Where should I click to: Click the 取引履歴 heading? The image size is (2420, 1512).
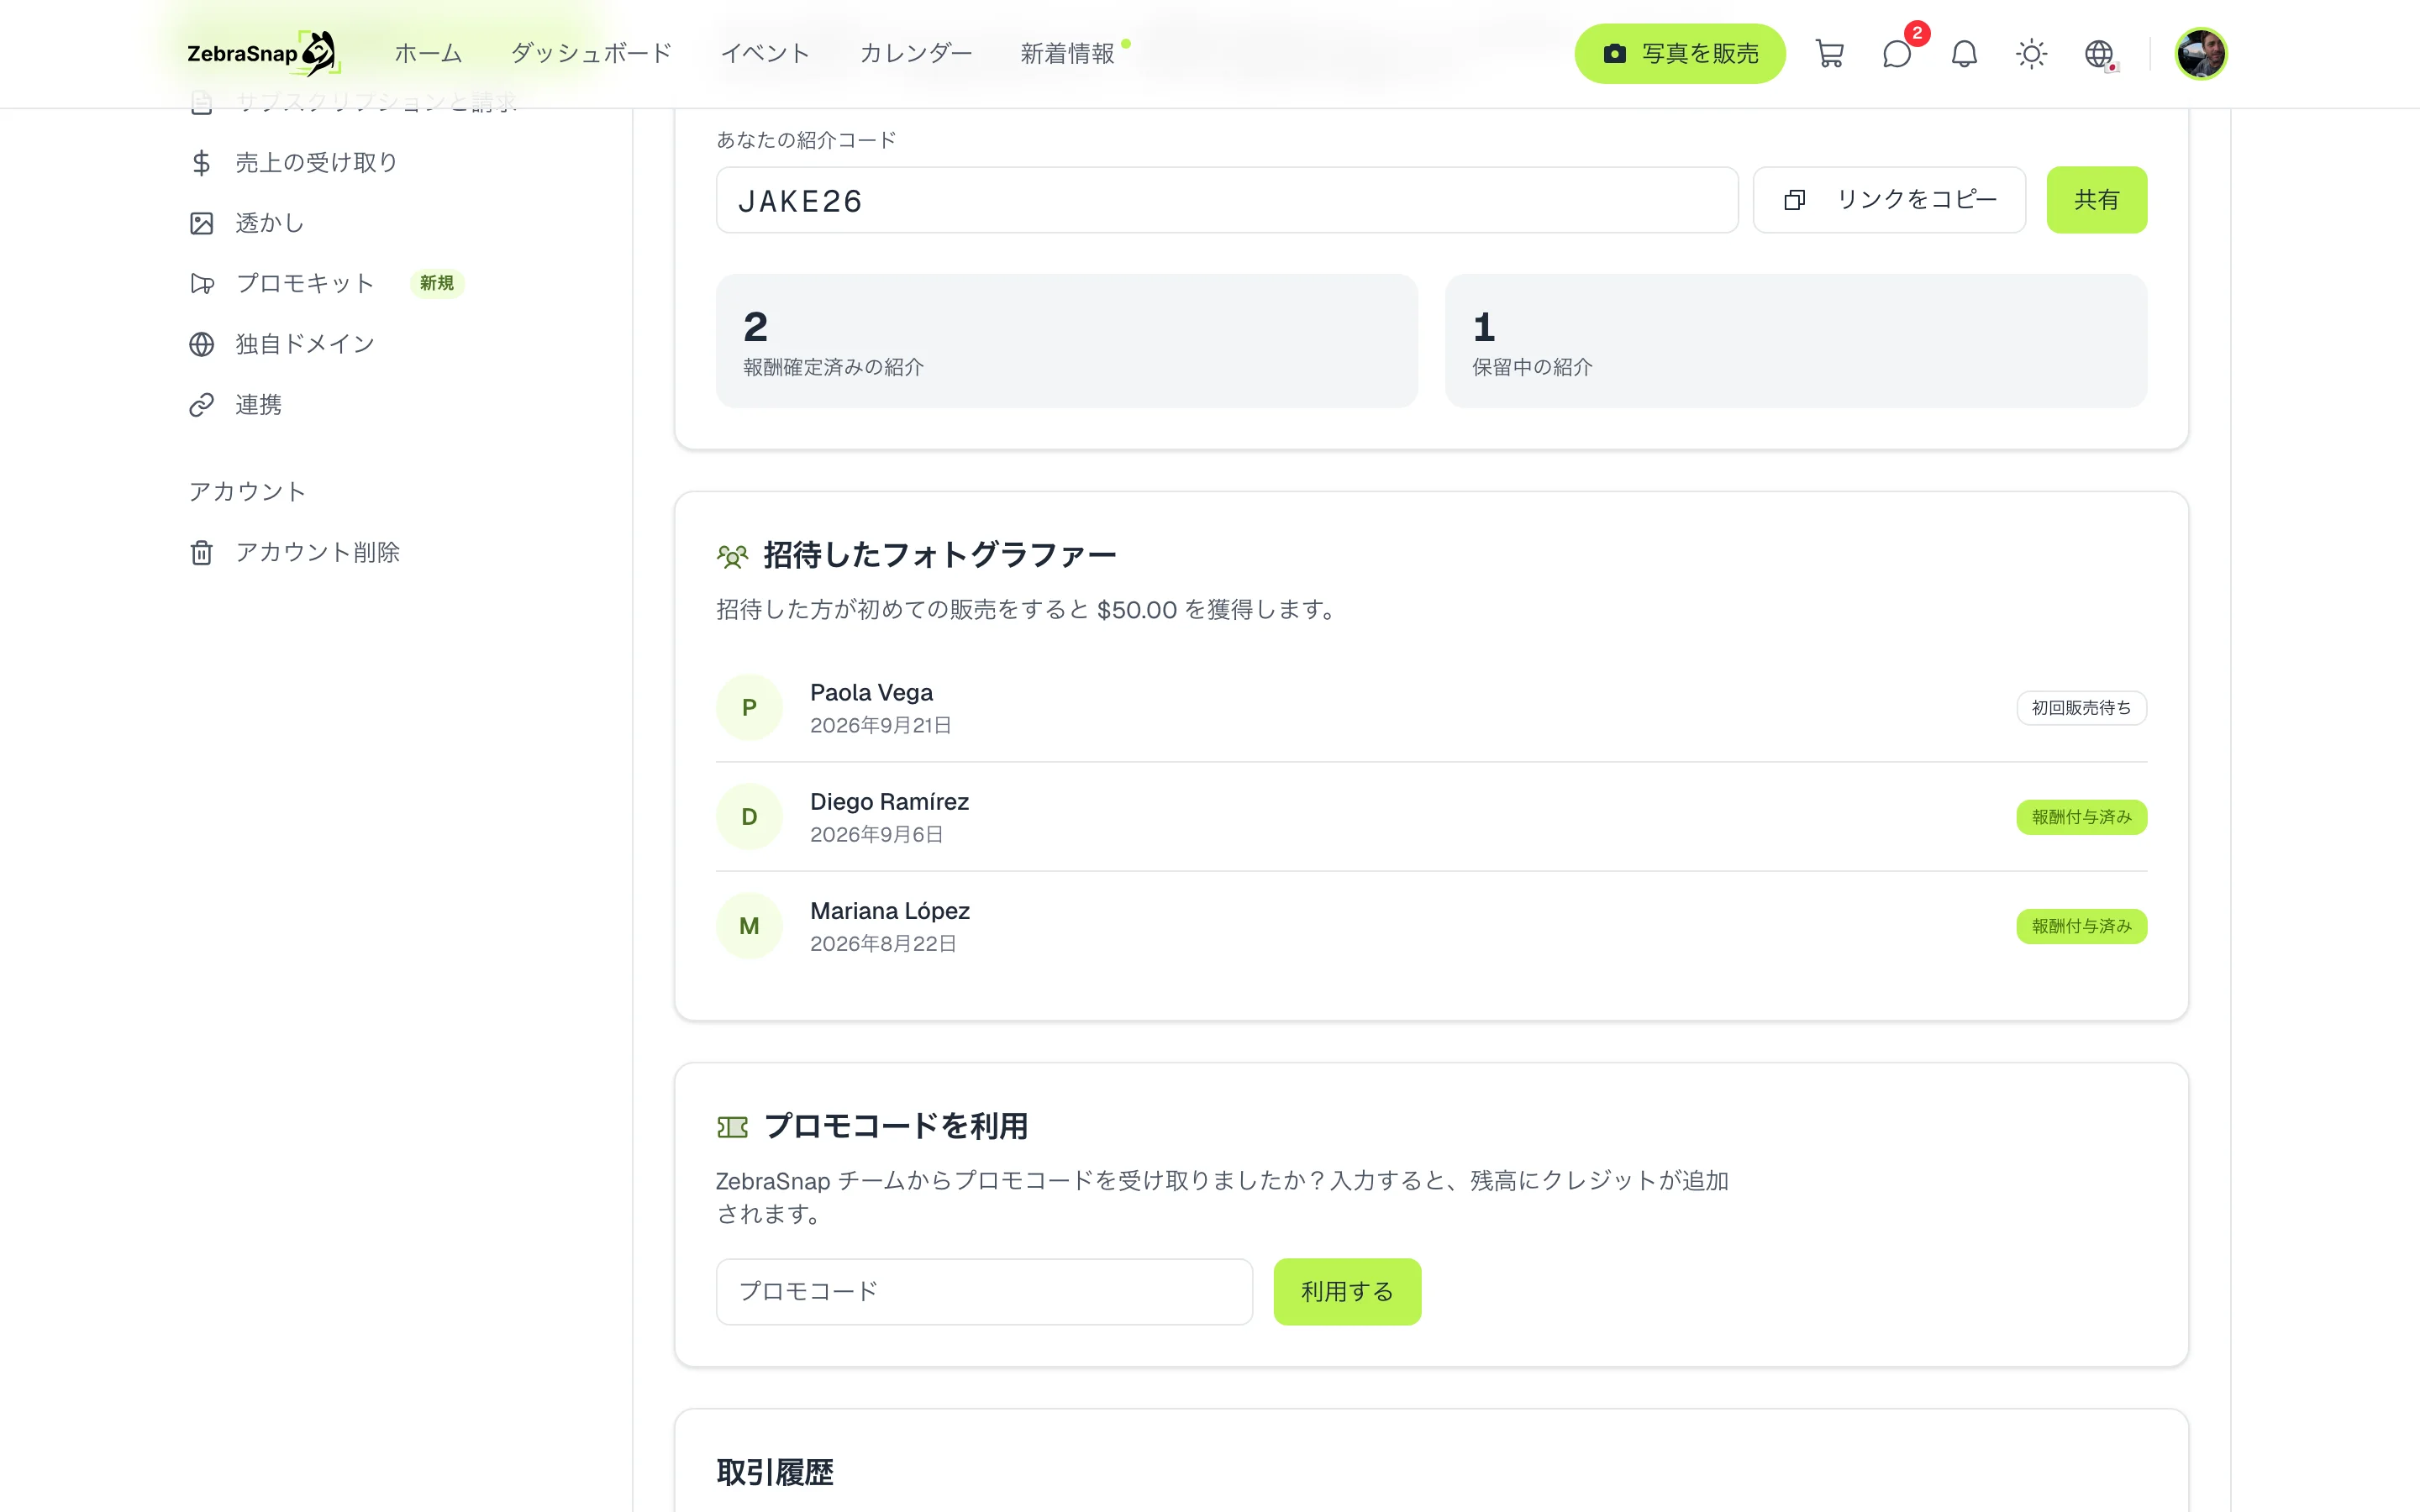point(775,1472)
